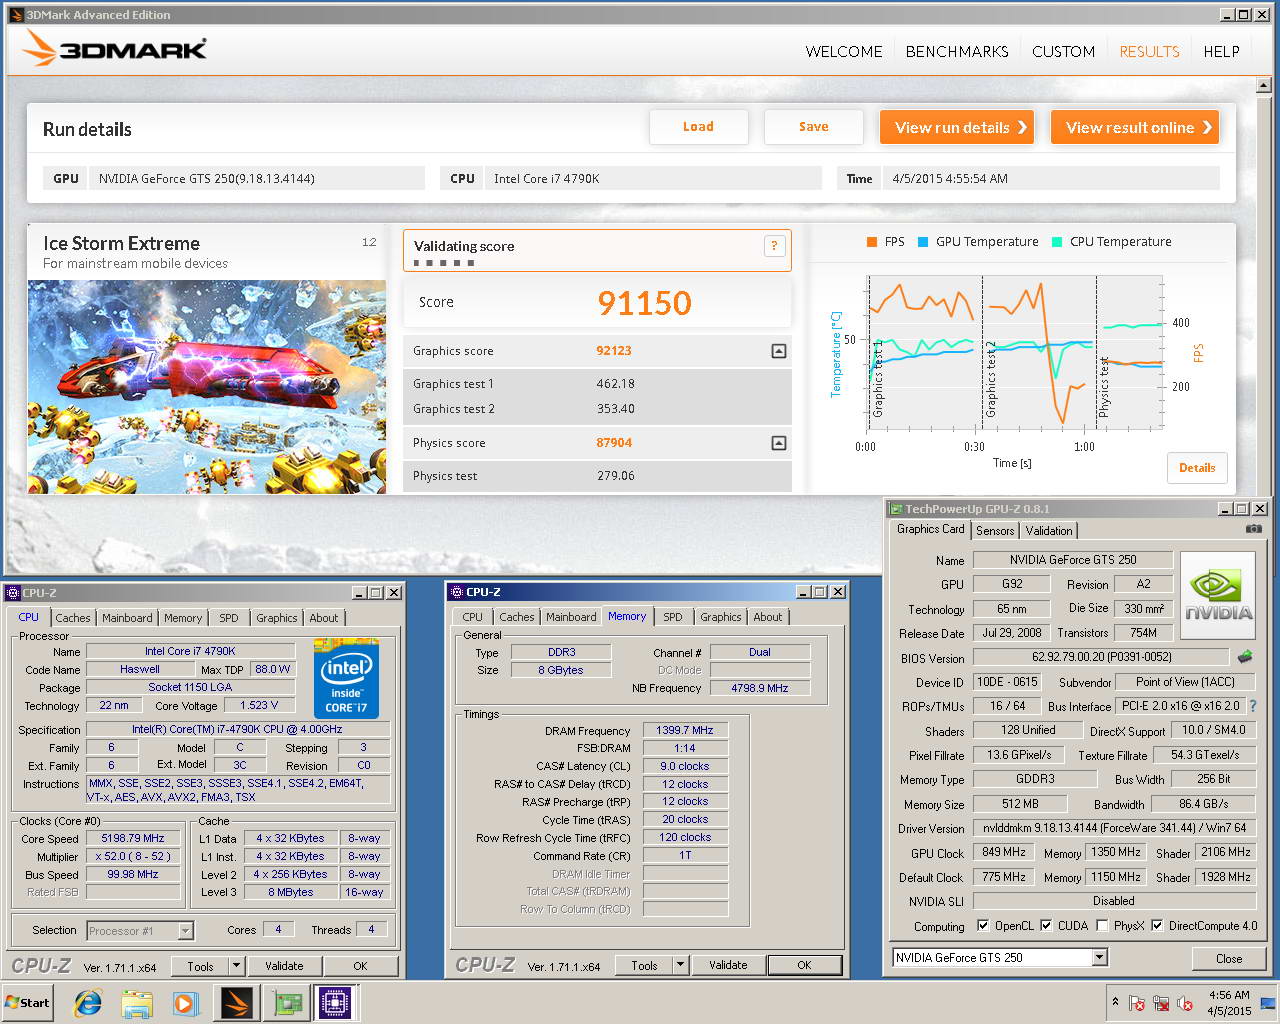Viewport: 1280px width, 1024px height.
Task: Open Mainboard tab in left CPU-Z window
Action: click(127, 618)
